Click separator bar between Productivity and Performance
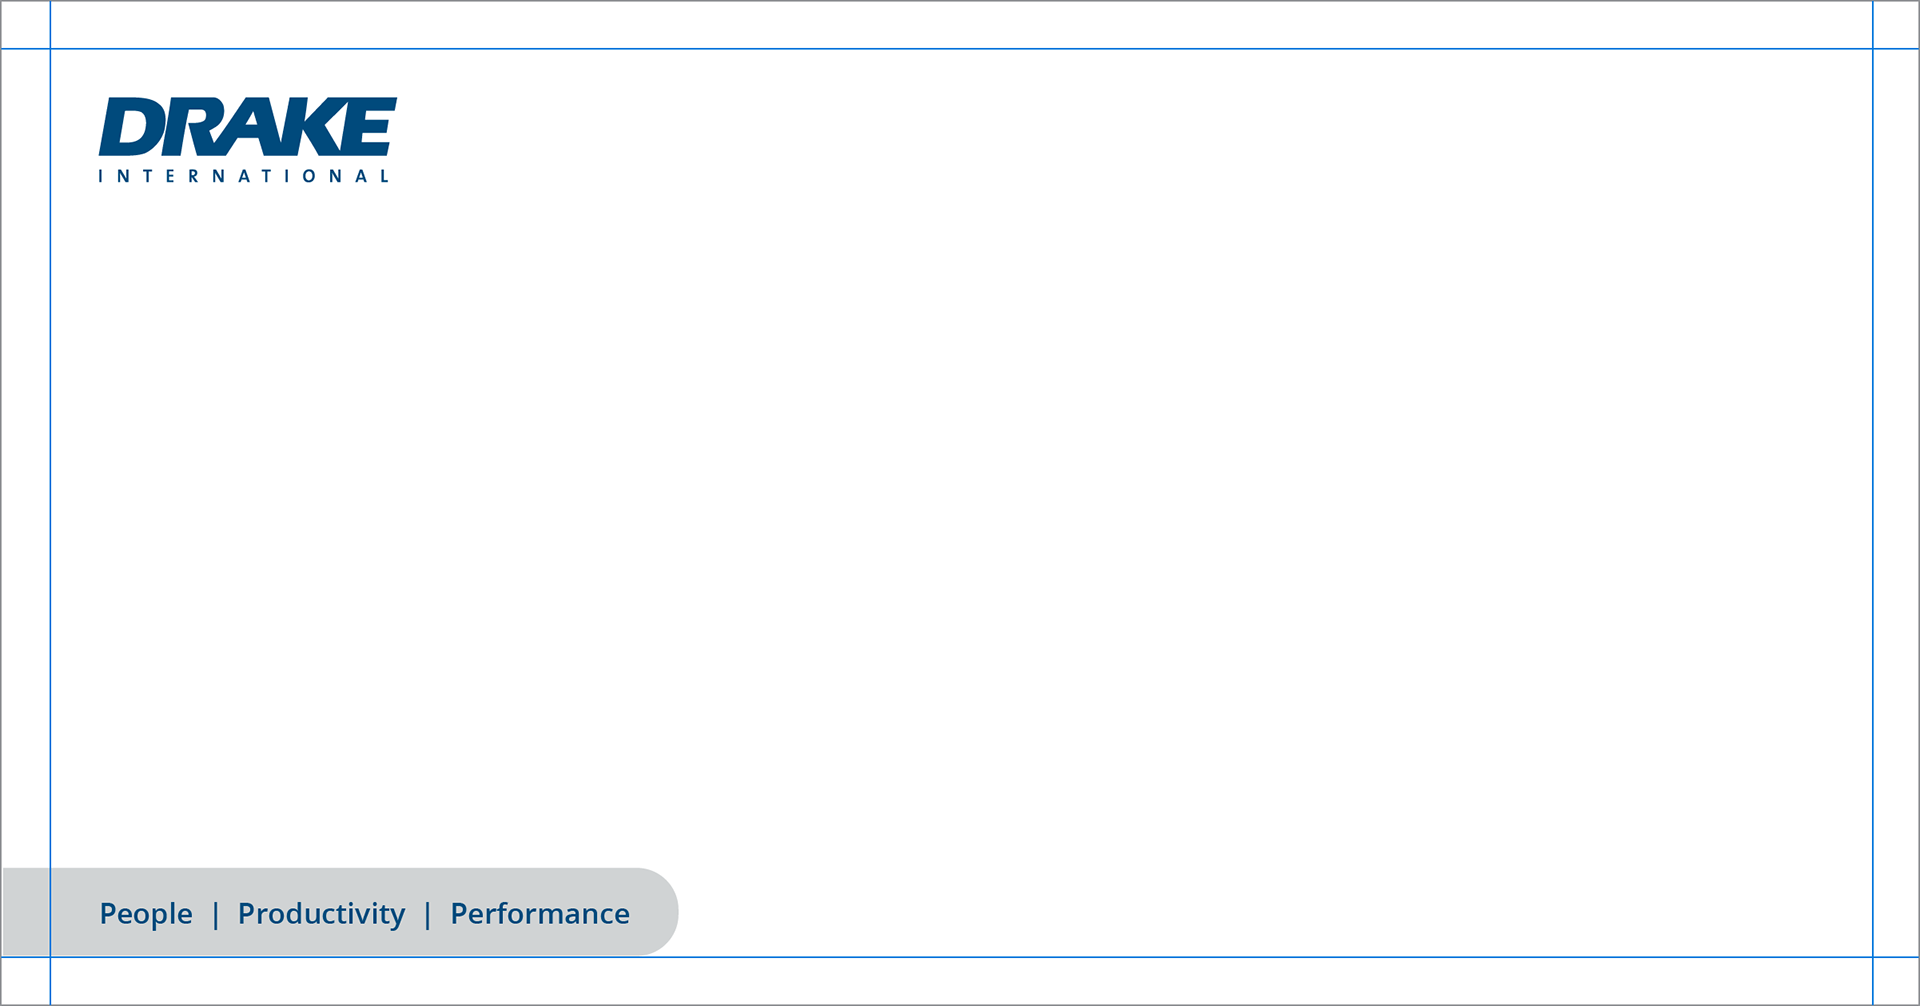This screenshot has width=1920, height=1006. [x=428, y=914]
